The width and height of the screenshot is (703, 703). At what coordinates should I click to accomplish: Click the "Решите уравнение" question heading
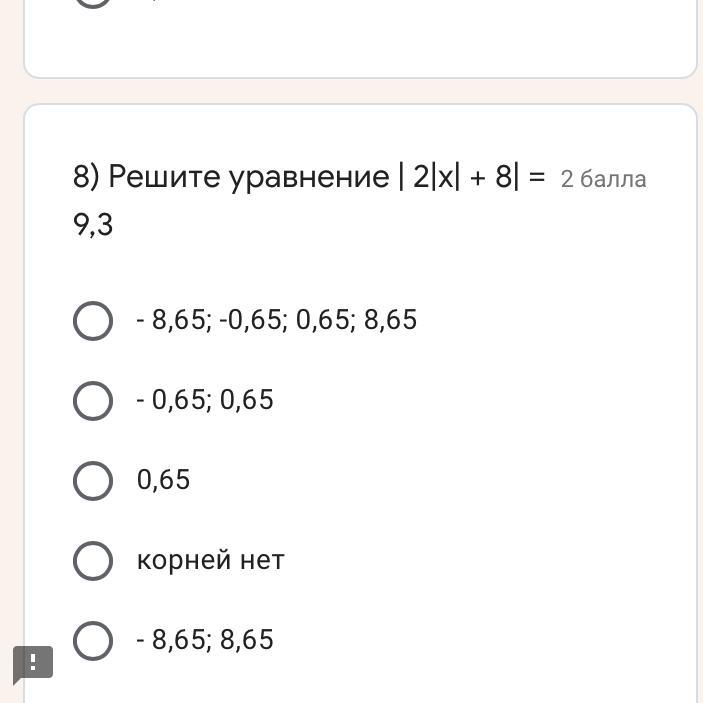click(x=248, y=177)
